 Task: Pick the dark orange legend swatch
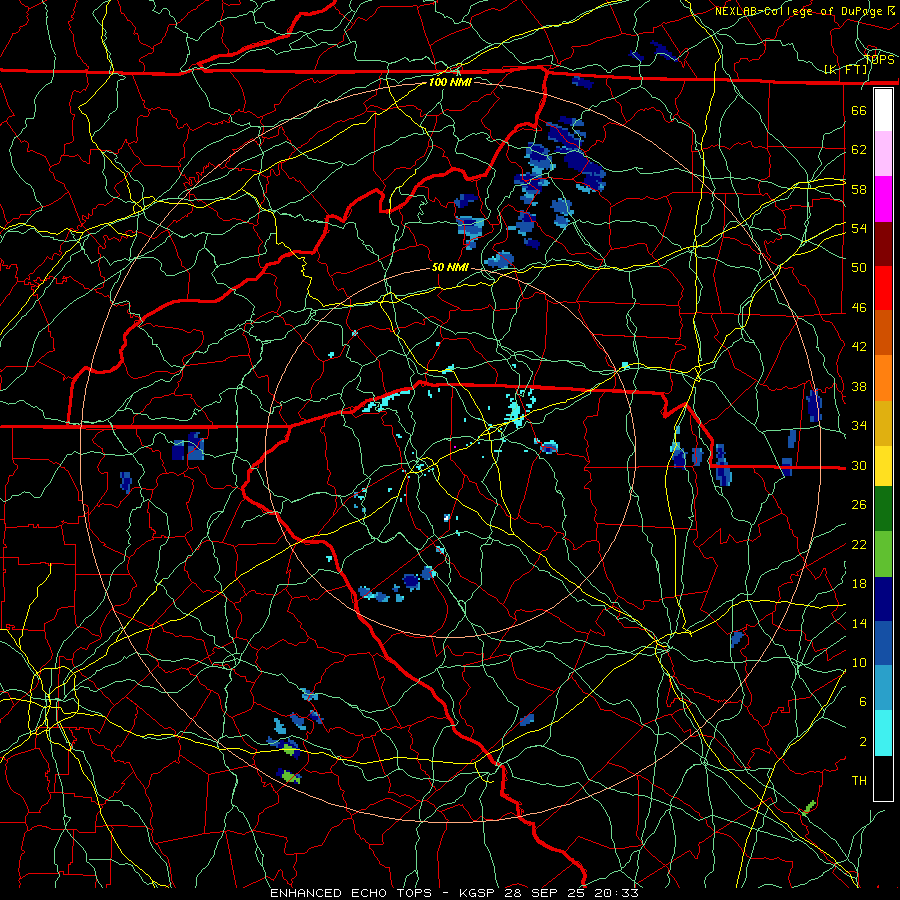(x=883, y=332)
